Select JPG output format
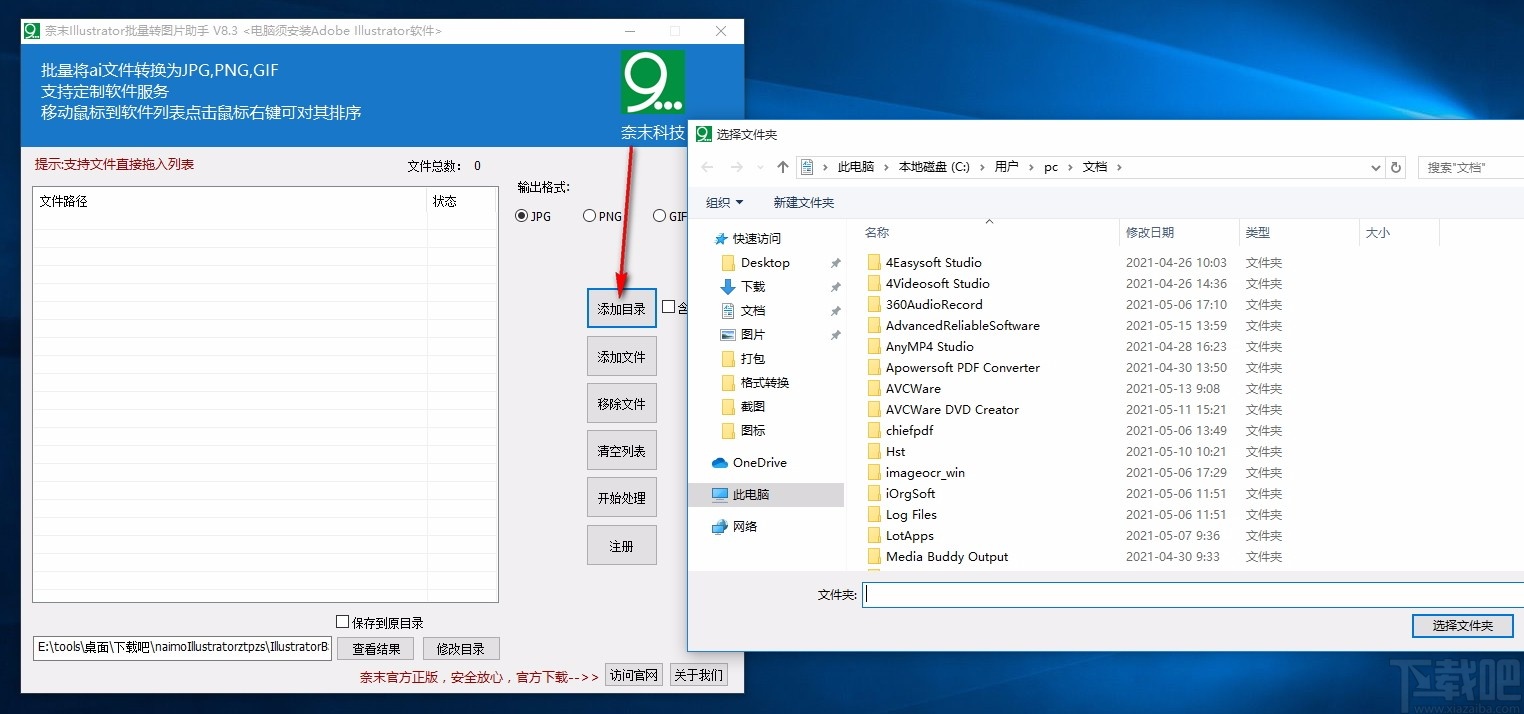This screenshot has width=1524, height=714. (x=522, y=216)
